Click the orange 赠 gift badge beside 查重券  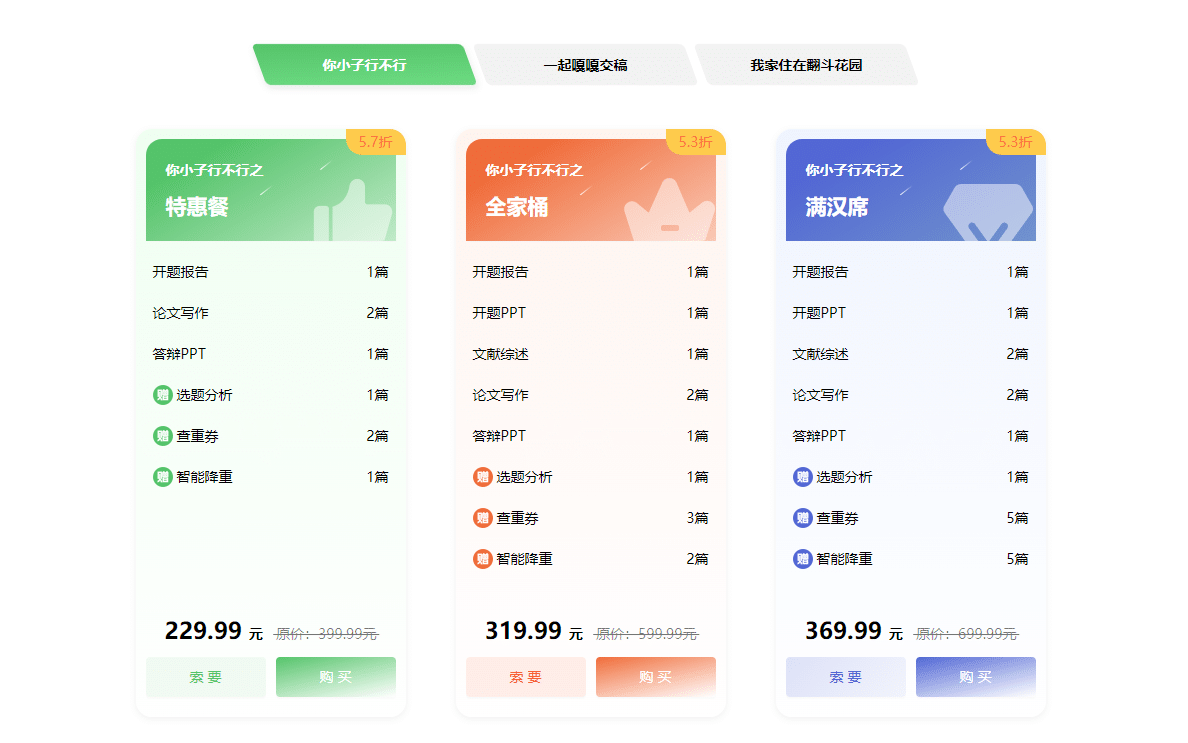tap(481, 518)
